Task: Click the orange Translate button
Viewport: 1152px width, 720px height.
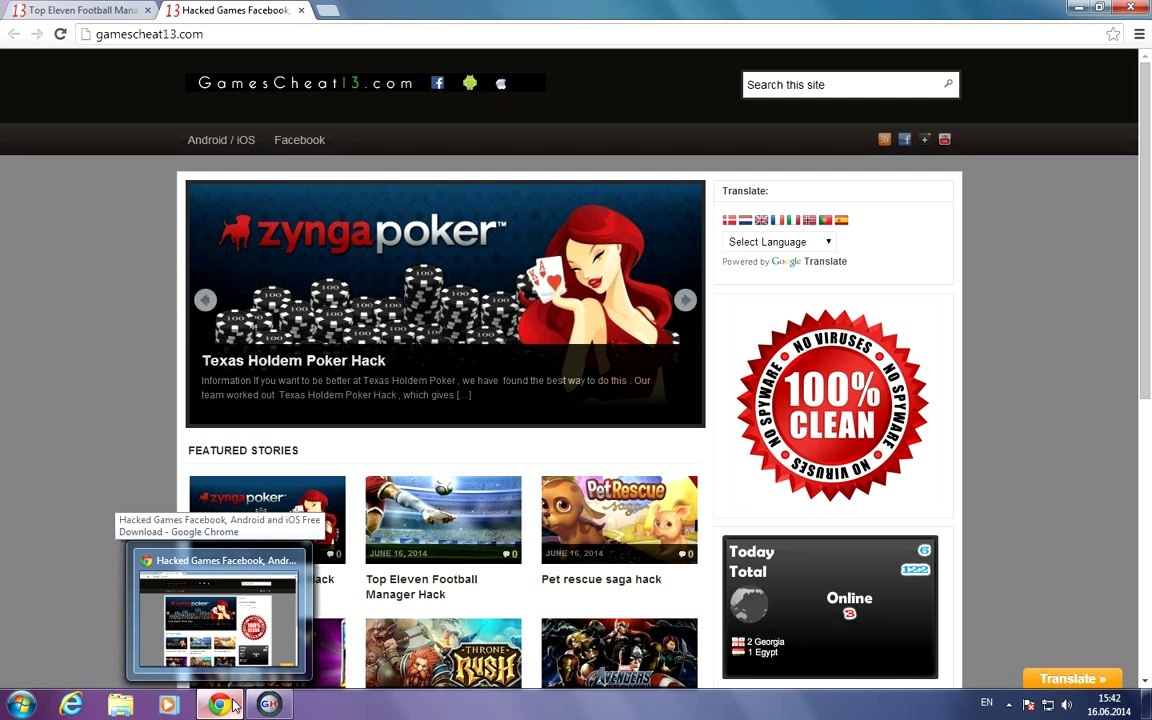Action: [x=1073, y=678]
